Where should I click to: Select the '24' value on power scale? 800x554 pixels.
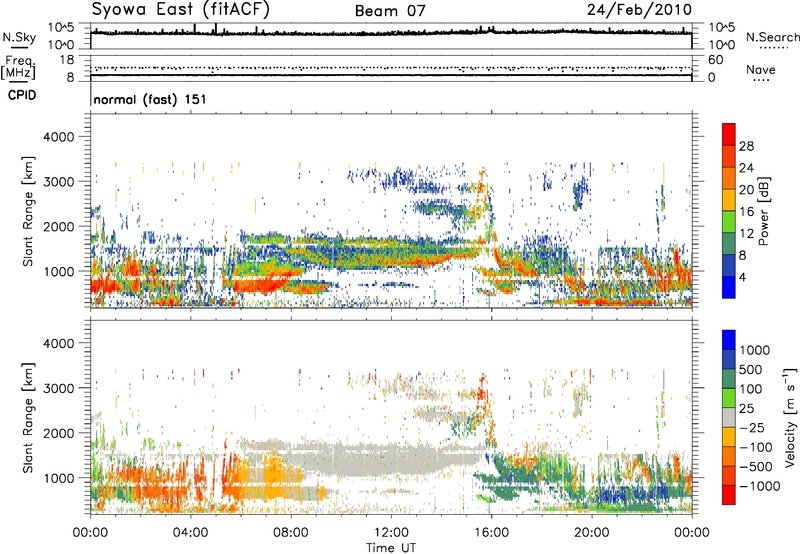pos(746,168)
